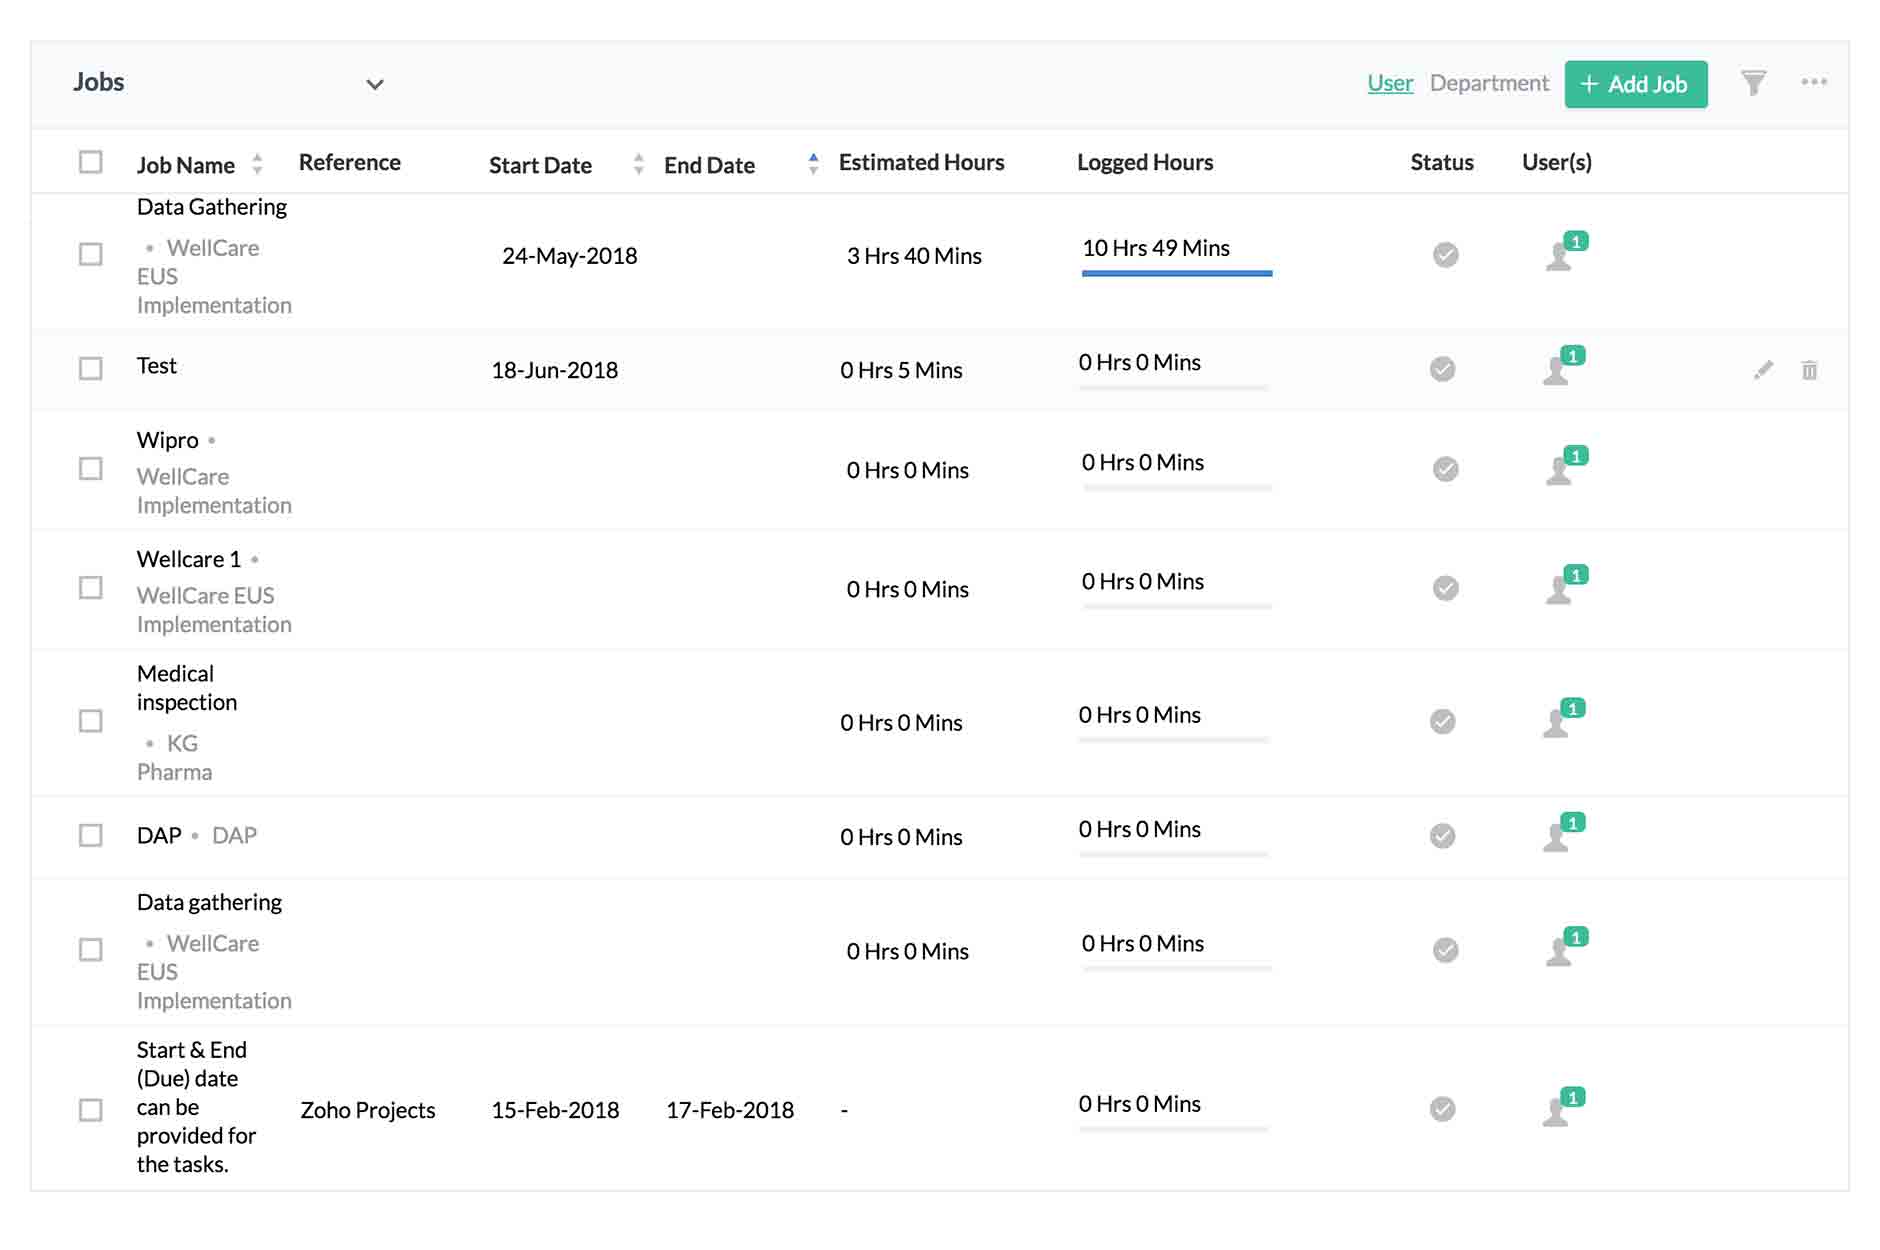This screenshot has width=1880, height=1250.
Task: Open the Jobs view dropdown
Action: tap(374, 84)
